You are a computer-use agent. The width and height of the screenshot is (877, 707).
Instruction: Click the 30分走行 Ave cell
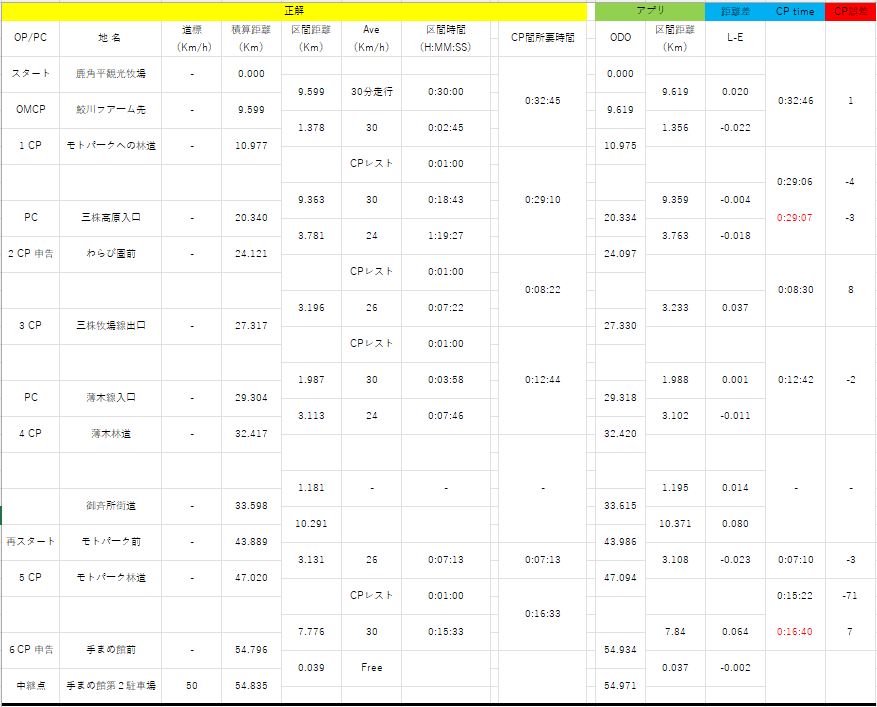coord(371,92)
